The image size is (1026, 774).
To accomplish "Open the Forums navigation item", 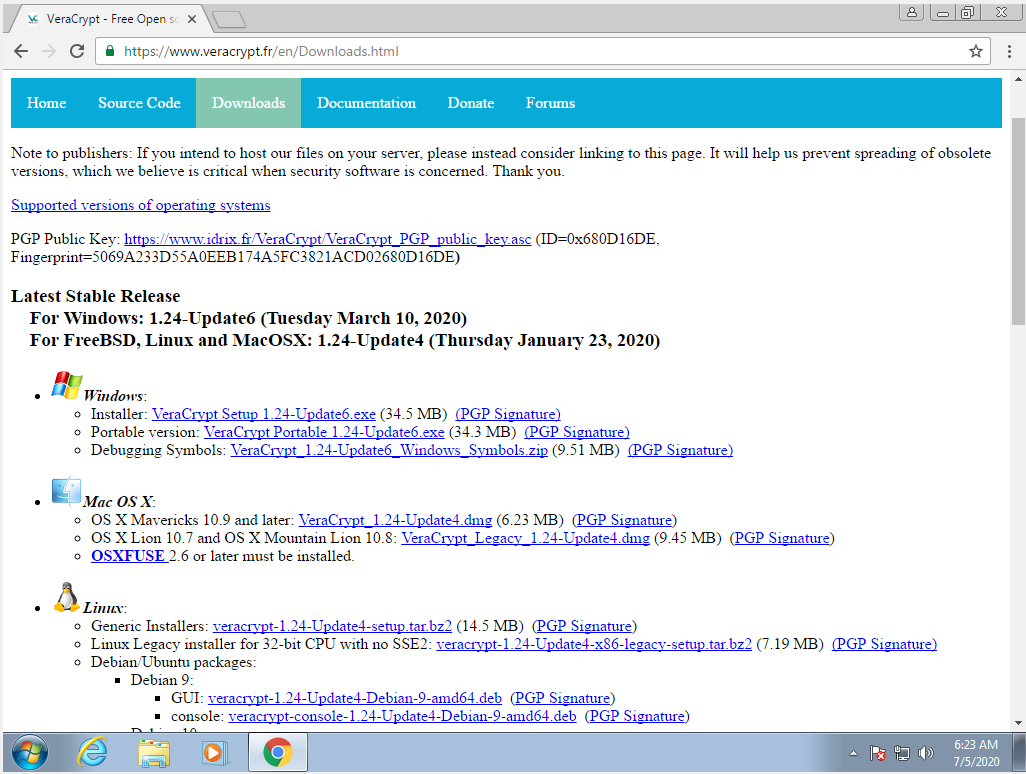I will (x=550, y=103).
